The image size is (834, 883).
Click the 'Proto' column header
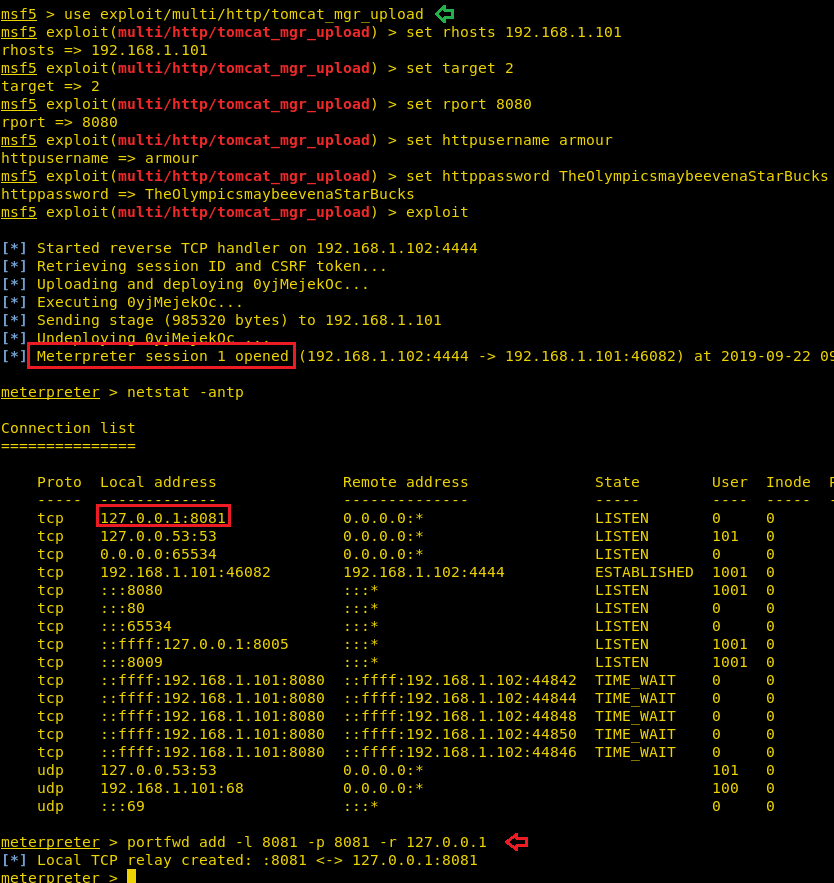pos(59,483)
